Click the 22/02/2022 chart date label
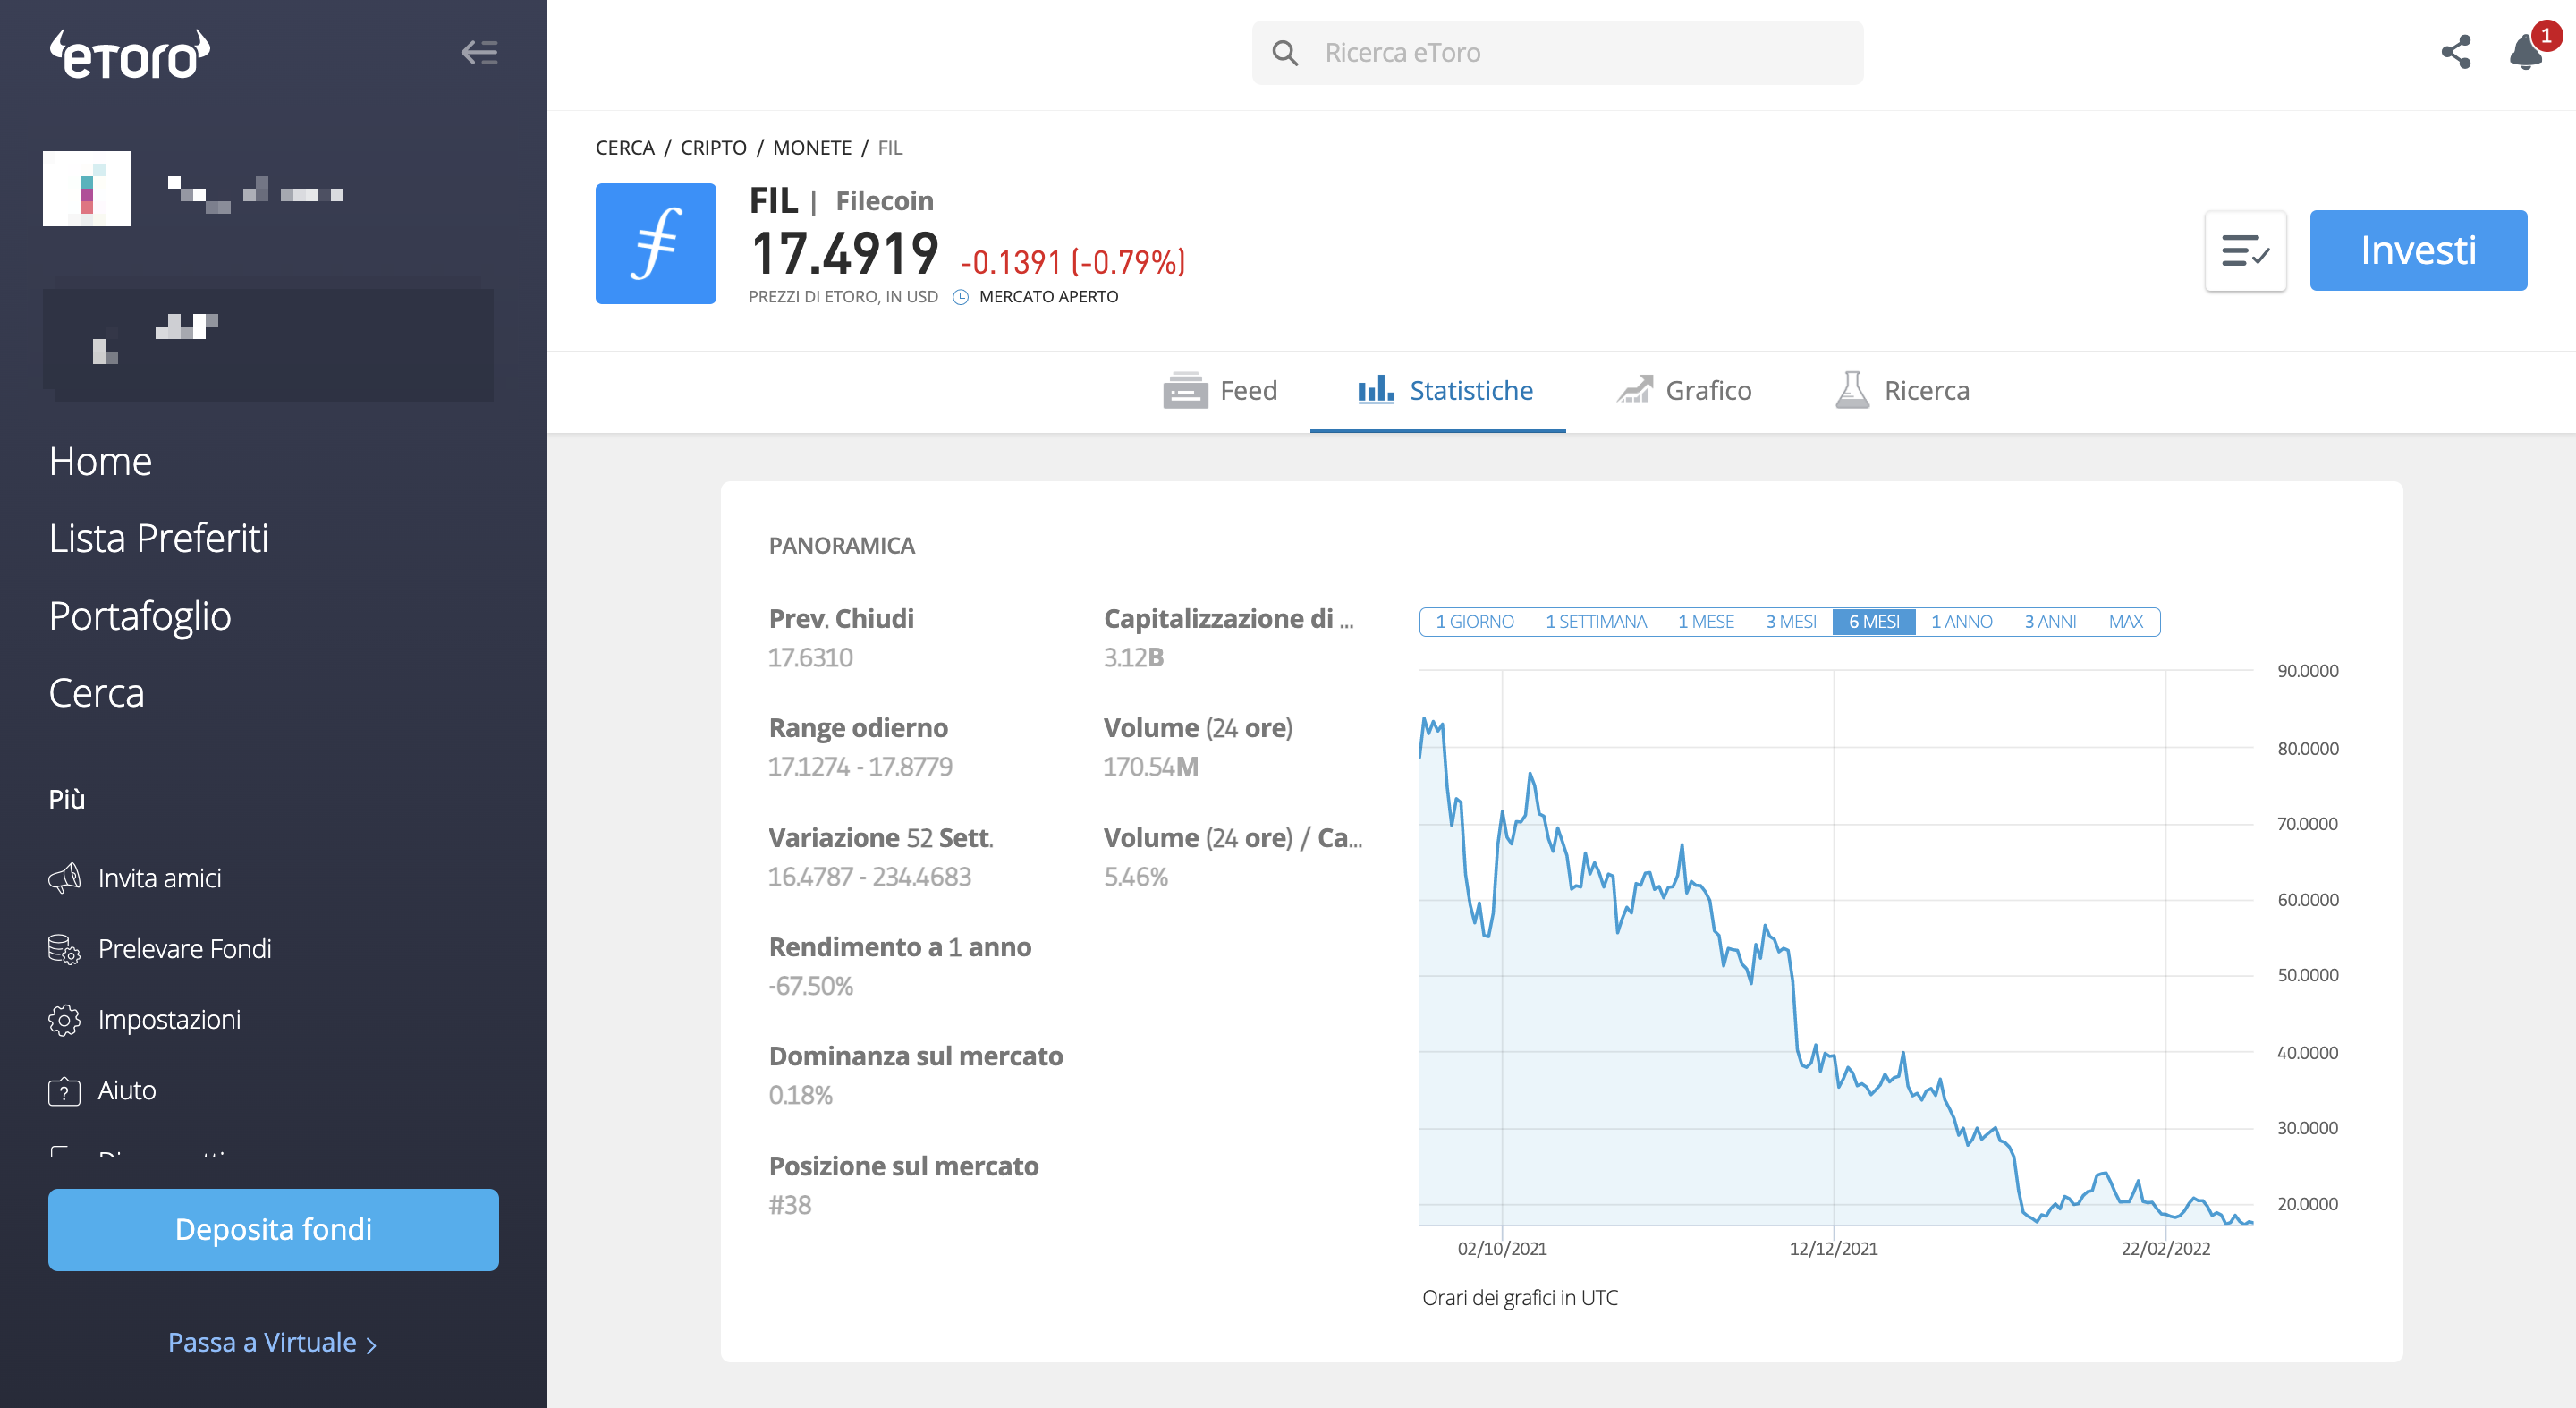 click(2166, 1248)
